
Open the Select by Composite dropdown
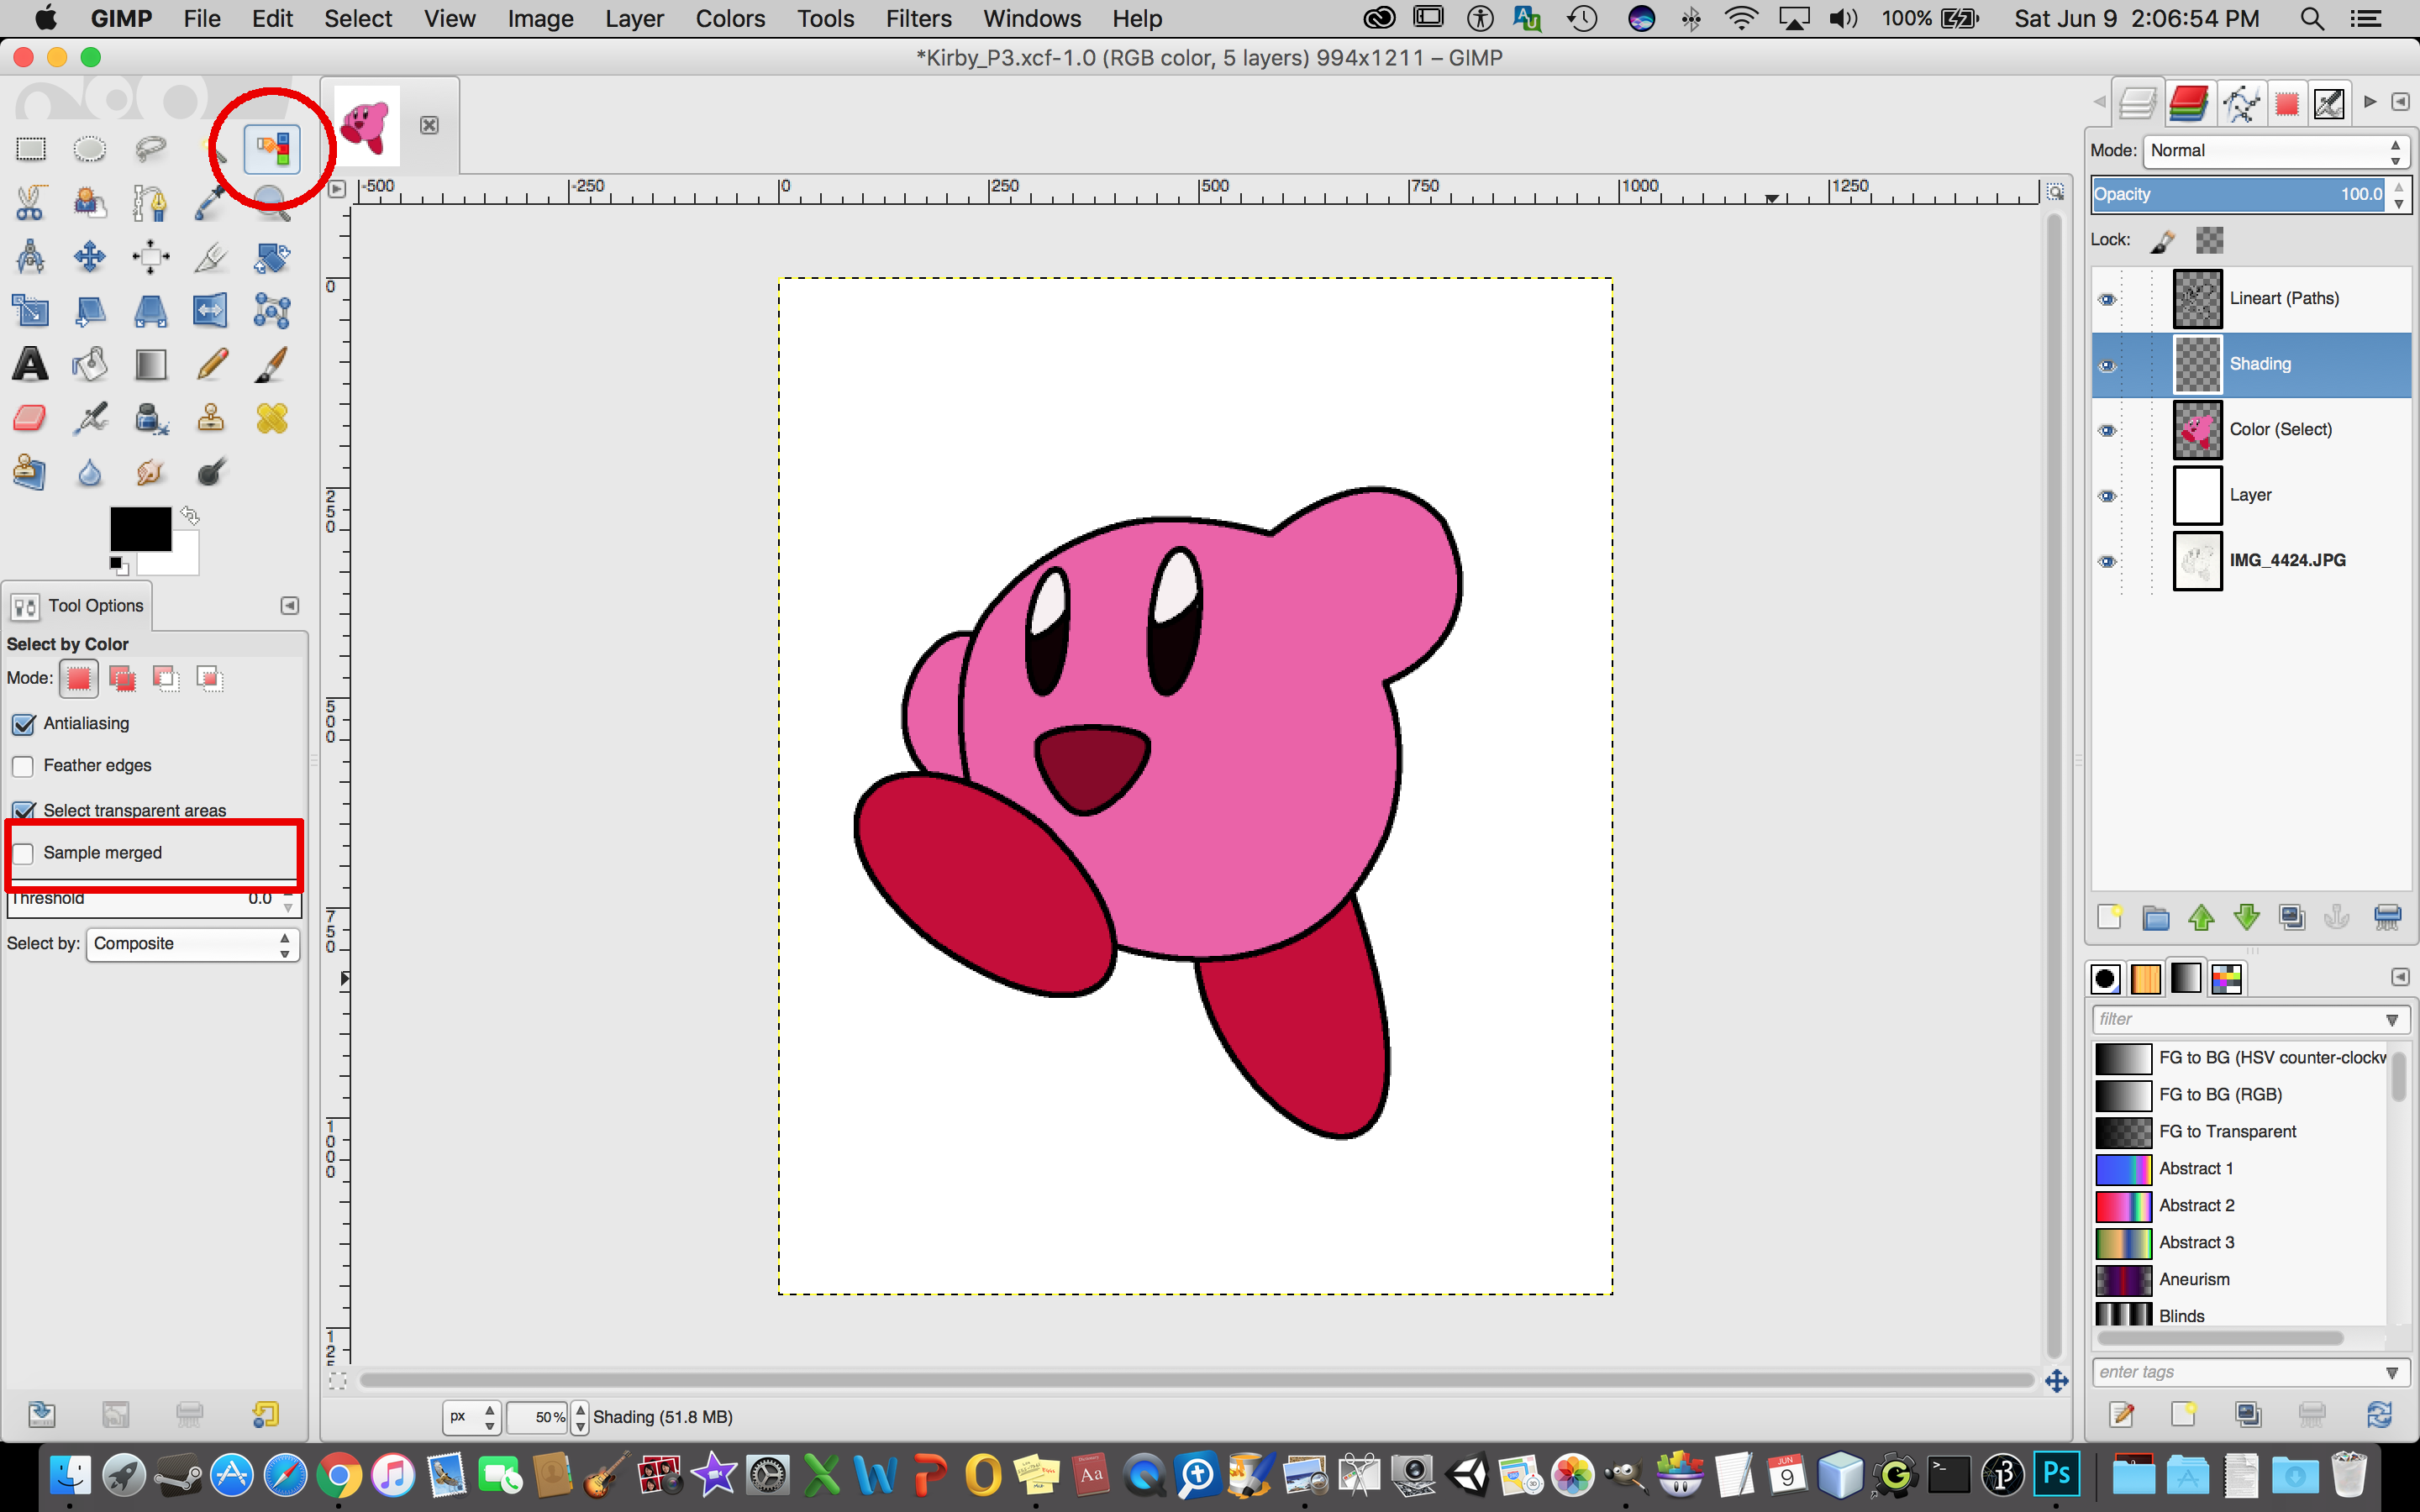[193, 944]
